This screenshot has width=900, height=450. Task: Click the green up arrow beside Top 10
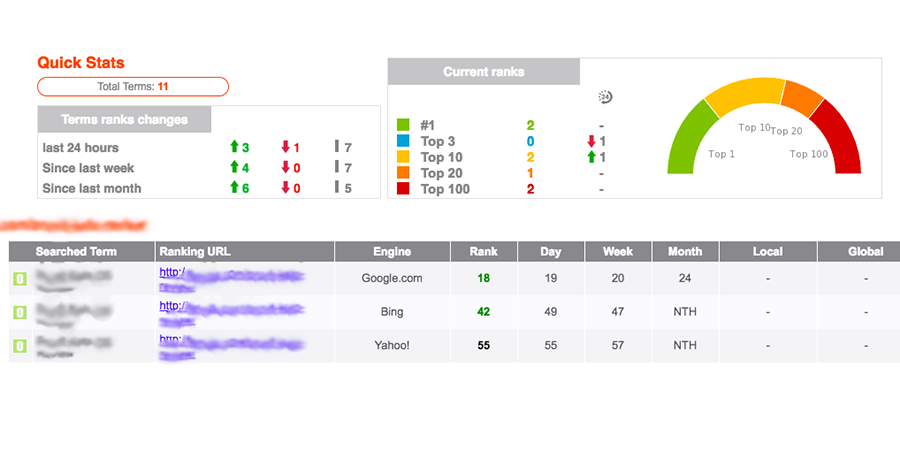click(591, 157)
